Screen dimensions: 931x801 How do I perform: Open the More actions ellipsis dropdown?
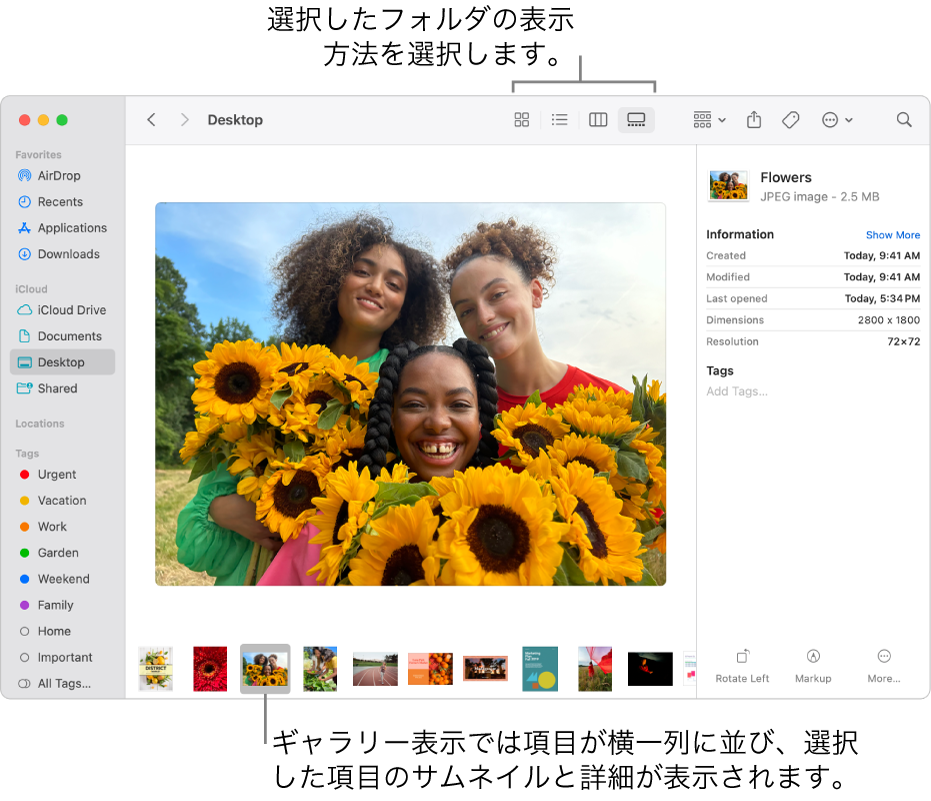[x=837, y=120]
